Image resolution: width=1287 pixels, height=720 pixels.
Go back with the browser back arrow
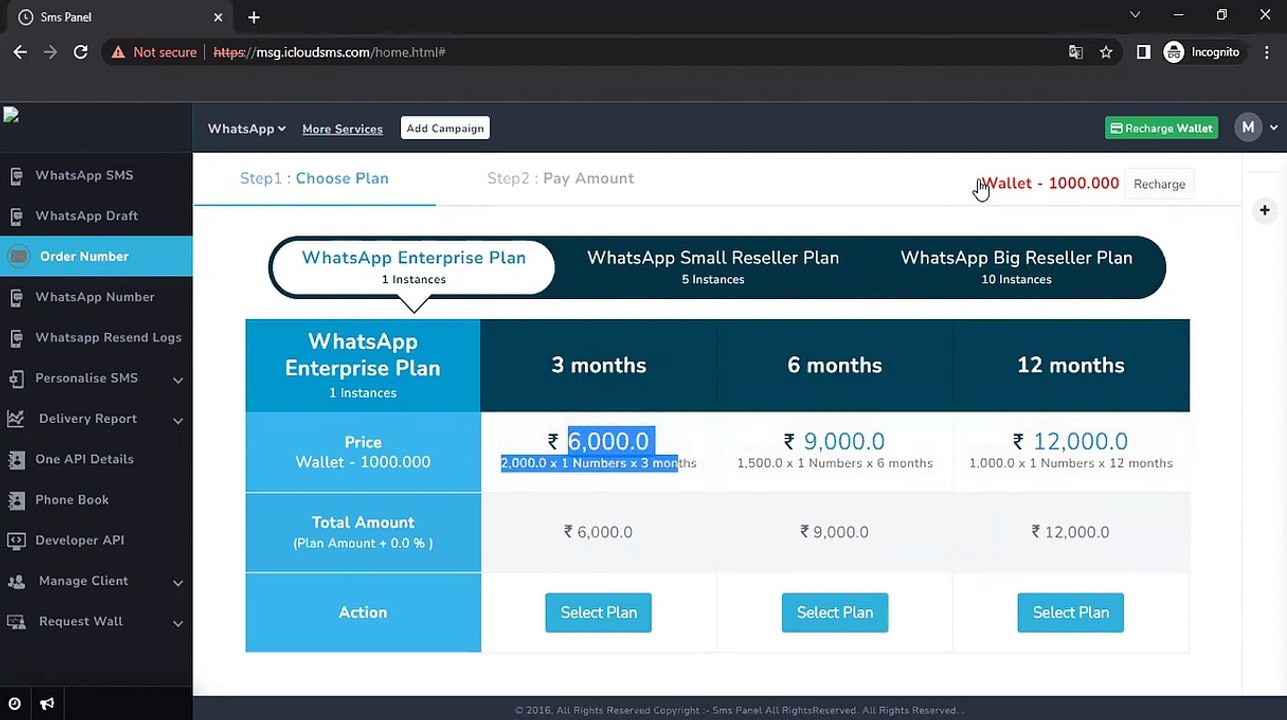click(x=20, y=52)
